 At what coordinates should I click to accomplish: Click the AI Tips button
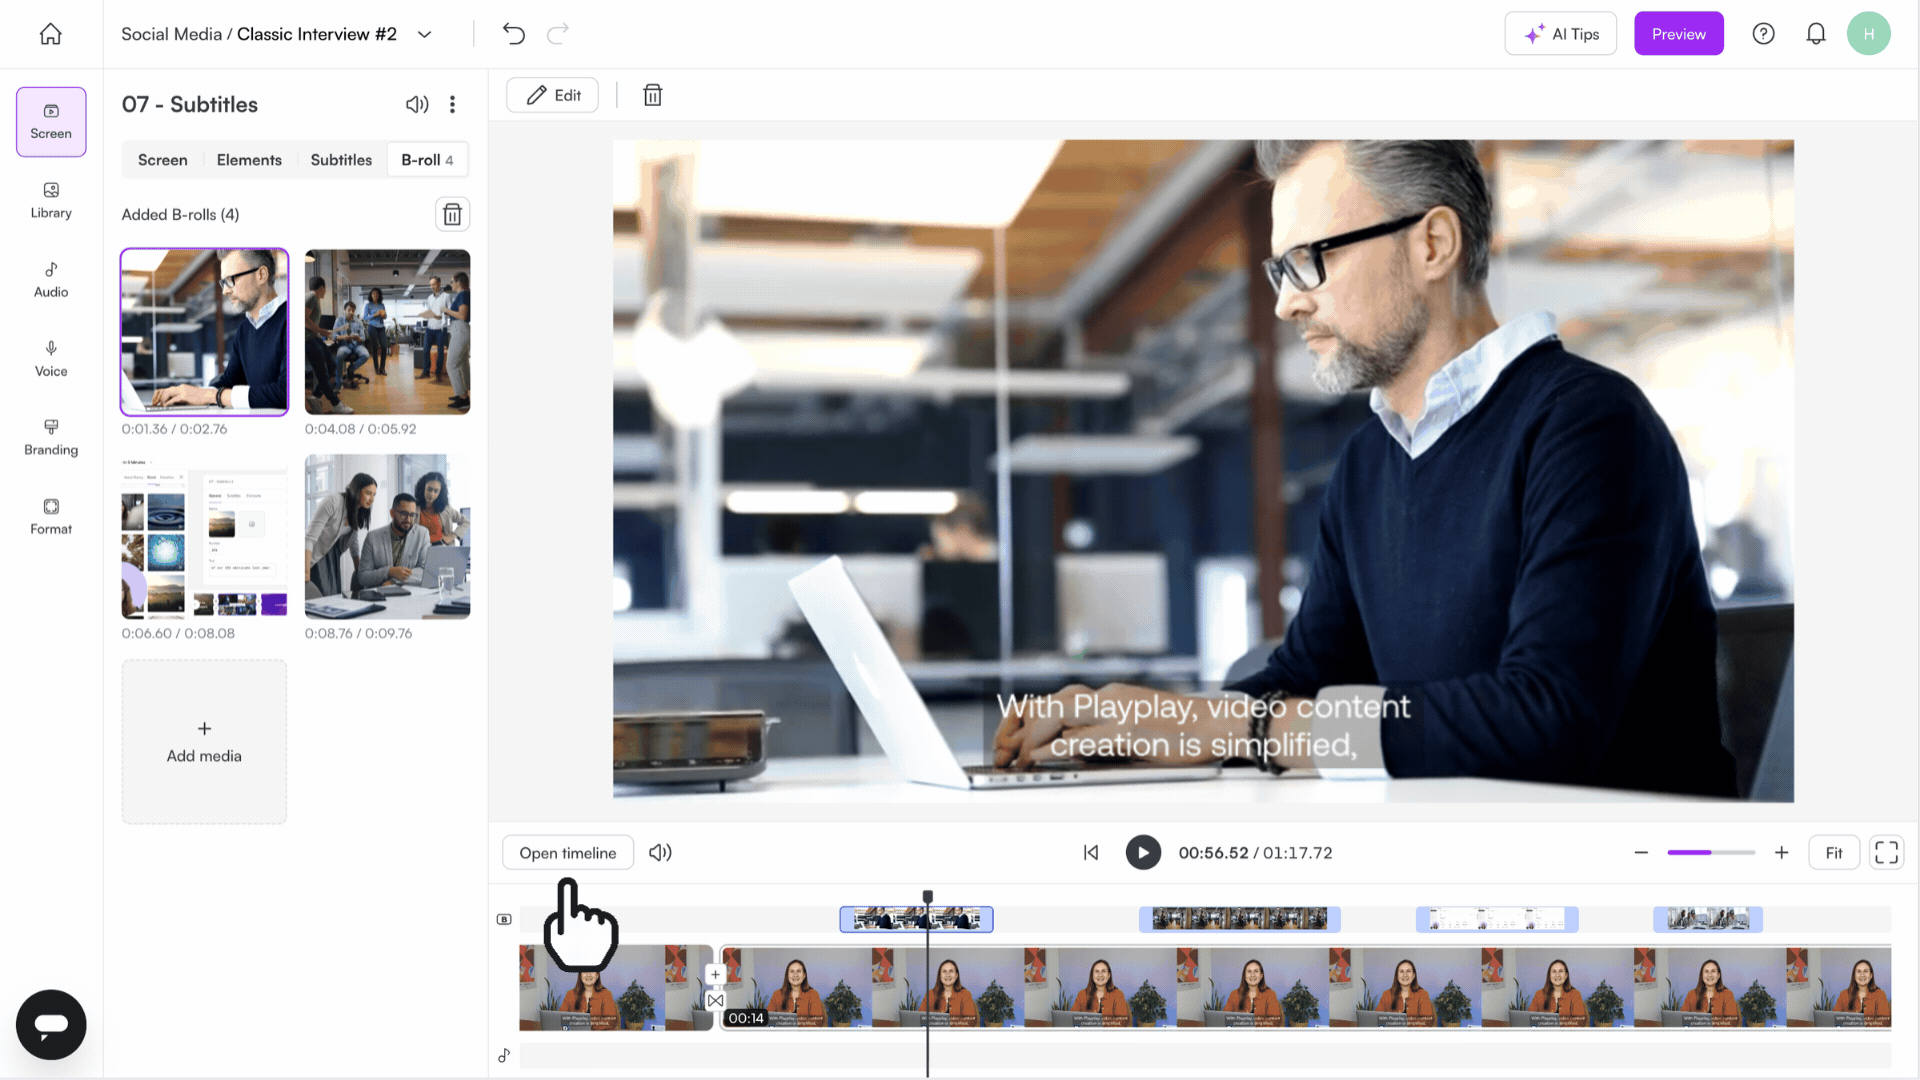coord(1561,34)
